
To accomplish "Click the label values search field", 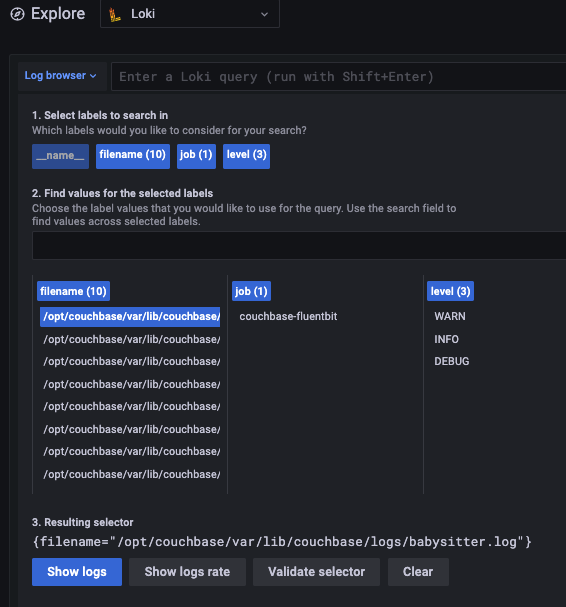I will tap(299, 245).
